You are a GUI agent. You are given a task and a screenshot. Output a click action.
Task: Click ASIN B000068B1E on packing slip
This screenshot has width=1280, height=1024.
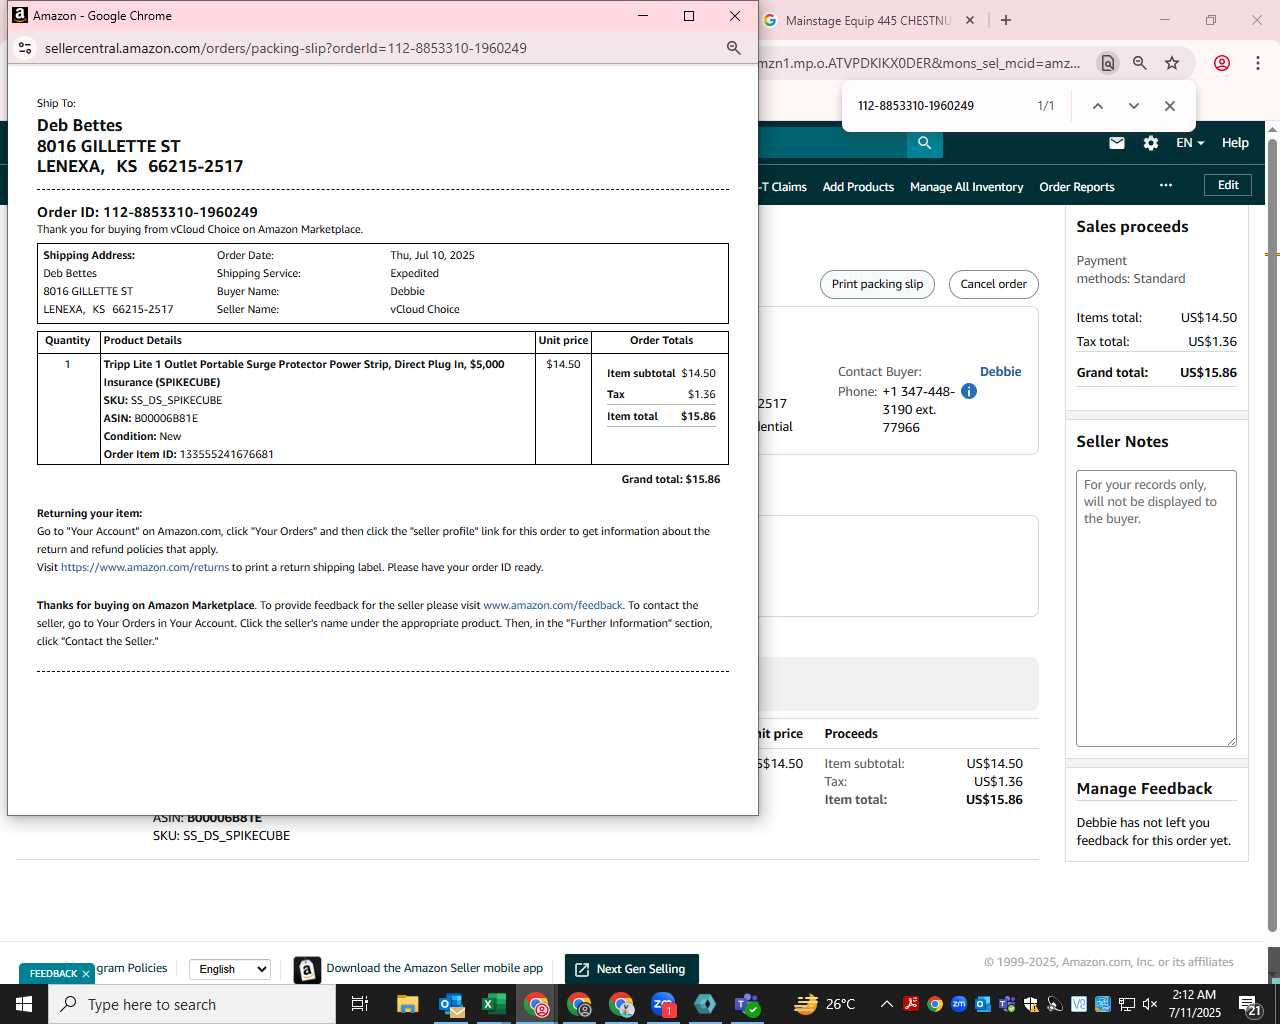click(151, 418)
